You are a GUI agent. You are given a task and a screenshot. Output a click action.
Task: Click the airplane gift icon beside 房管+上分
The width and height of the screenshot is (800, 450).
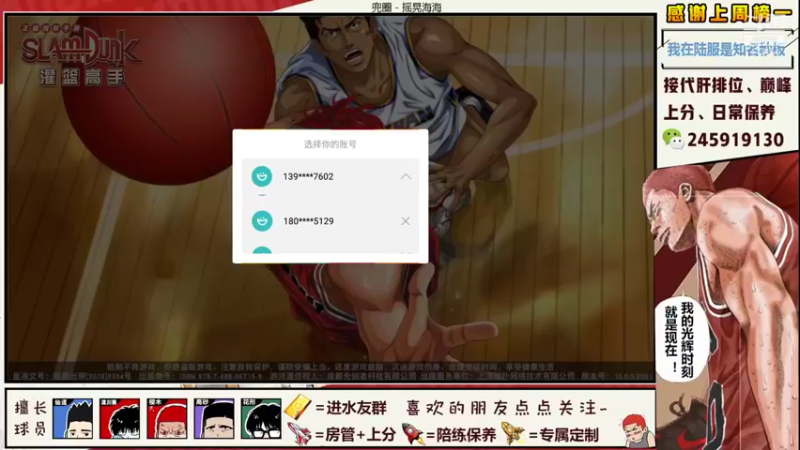pyautogui.click(x=299, y=434)
